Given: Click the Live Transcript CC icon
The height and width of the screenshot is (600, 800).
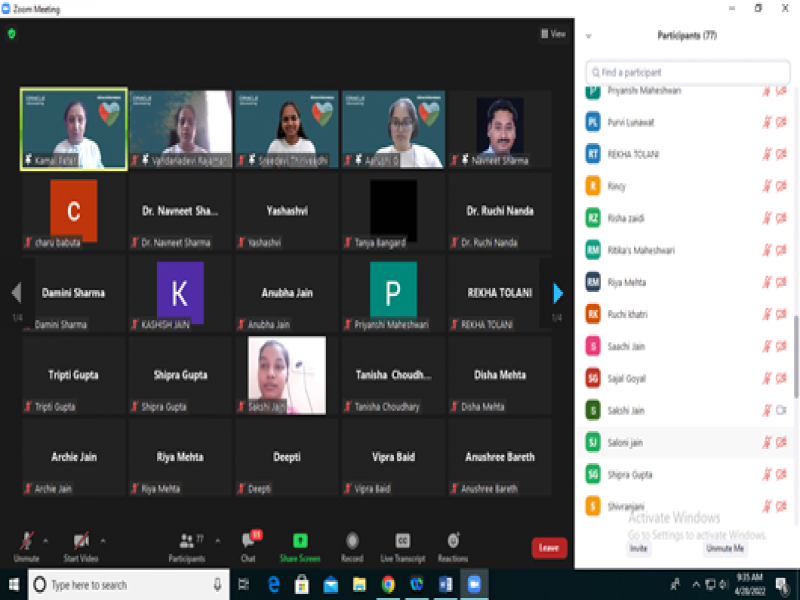Looking at the screenshot, I should (402, 542).
